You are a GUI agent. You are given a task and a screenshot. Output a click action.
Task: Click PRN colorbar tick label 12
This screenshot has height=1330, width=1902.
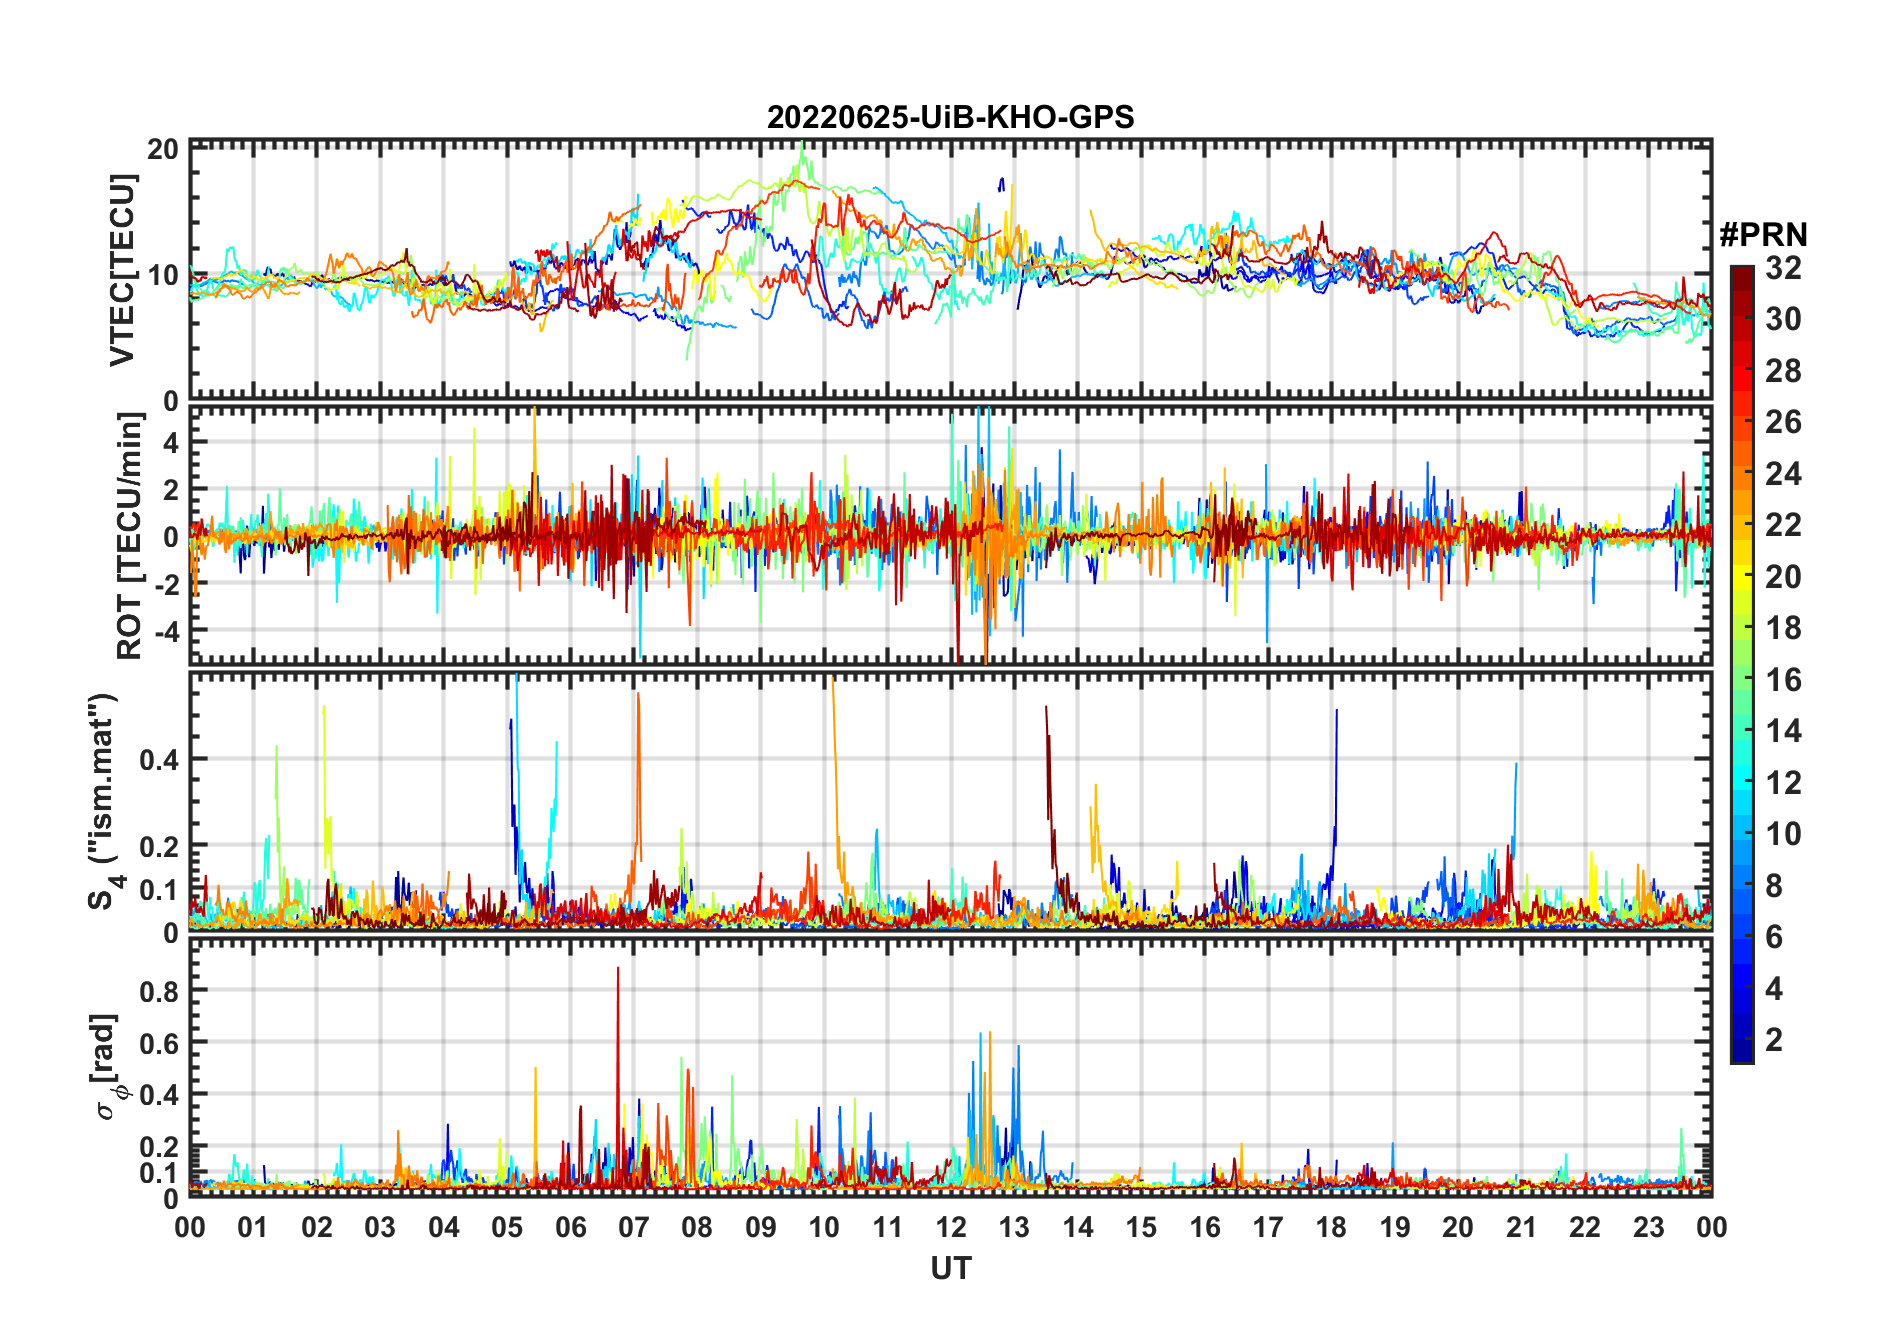pos(1784,783)
